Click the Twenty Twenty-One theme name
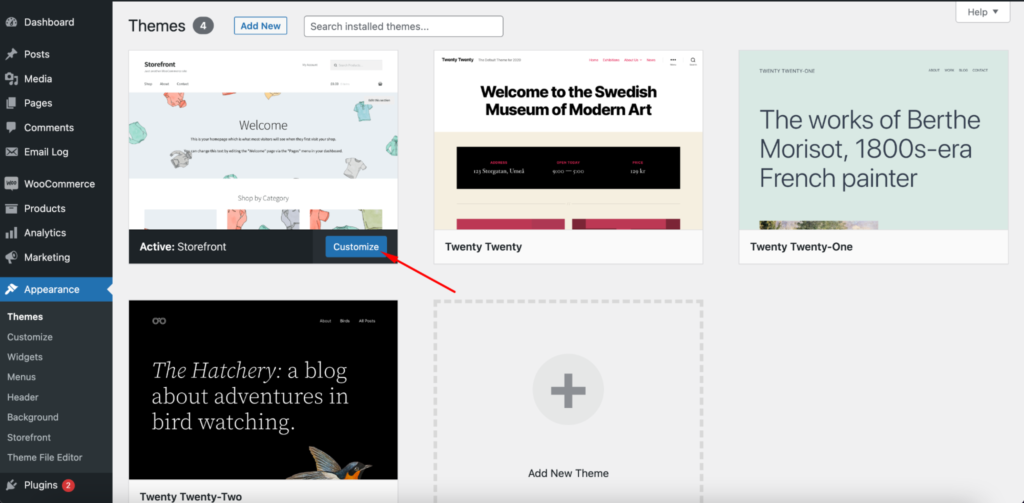Screen dimensions: 1024x503 coord(801,247)
